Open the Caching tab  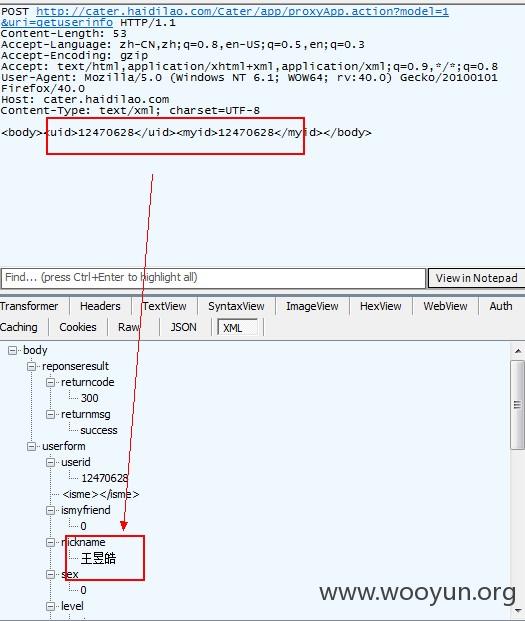19,327
